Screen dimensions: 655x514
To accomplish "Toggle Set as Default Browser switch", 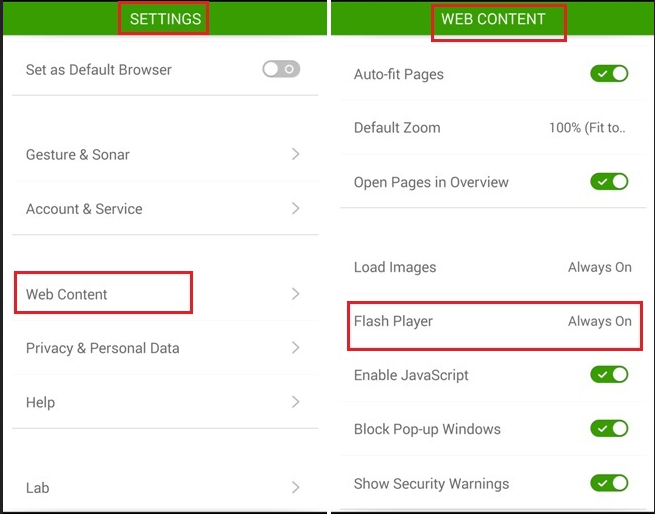I will pos(281,70).
